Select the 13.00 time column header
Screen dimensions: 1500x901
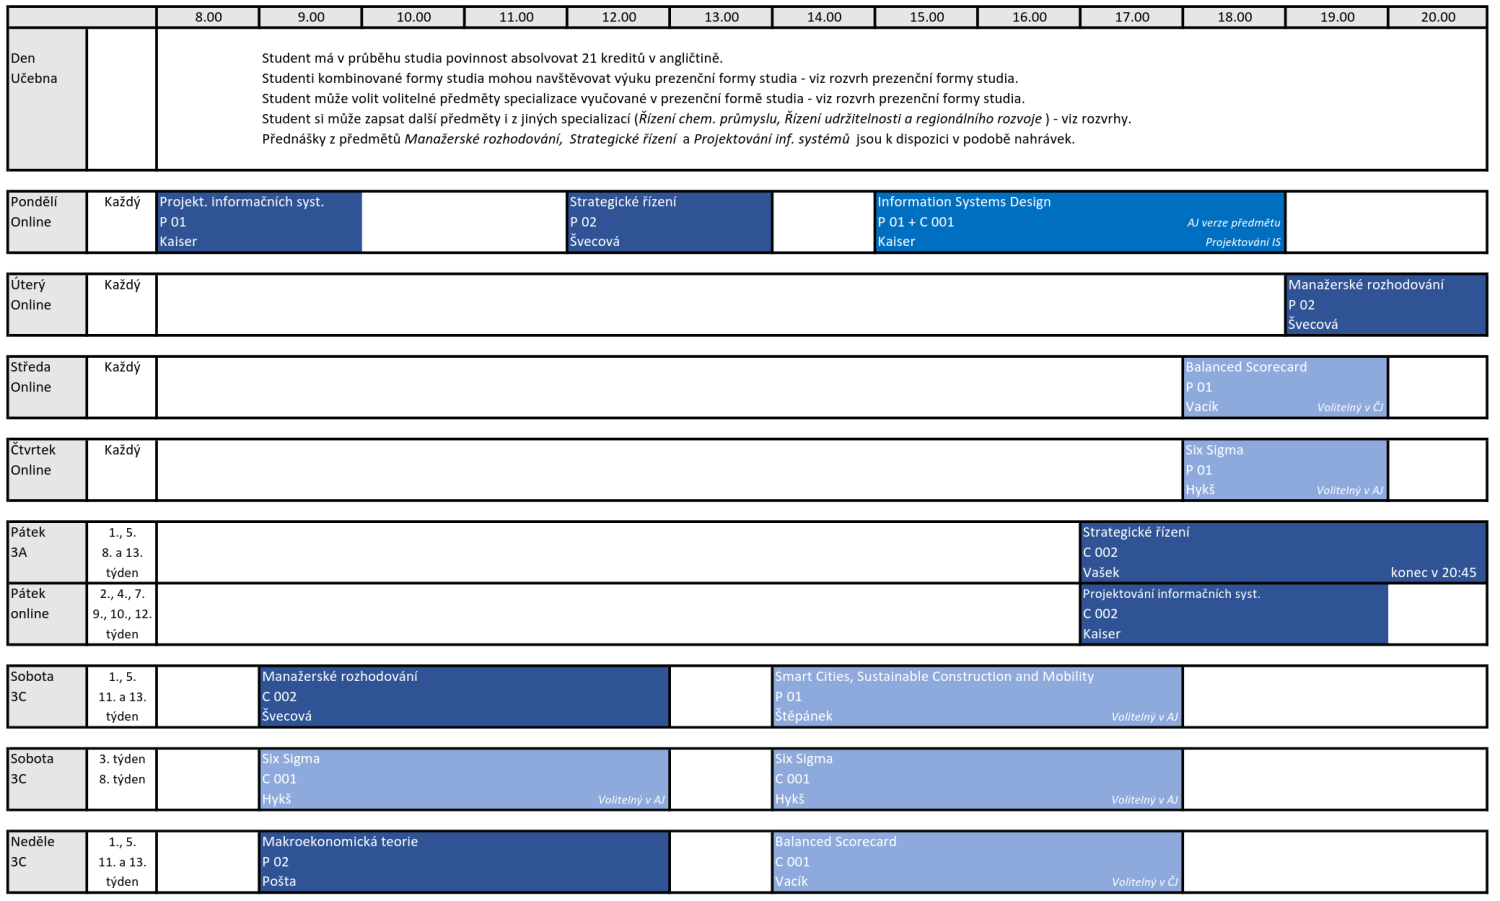[721, 17]
